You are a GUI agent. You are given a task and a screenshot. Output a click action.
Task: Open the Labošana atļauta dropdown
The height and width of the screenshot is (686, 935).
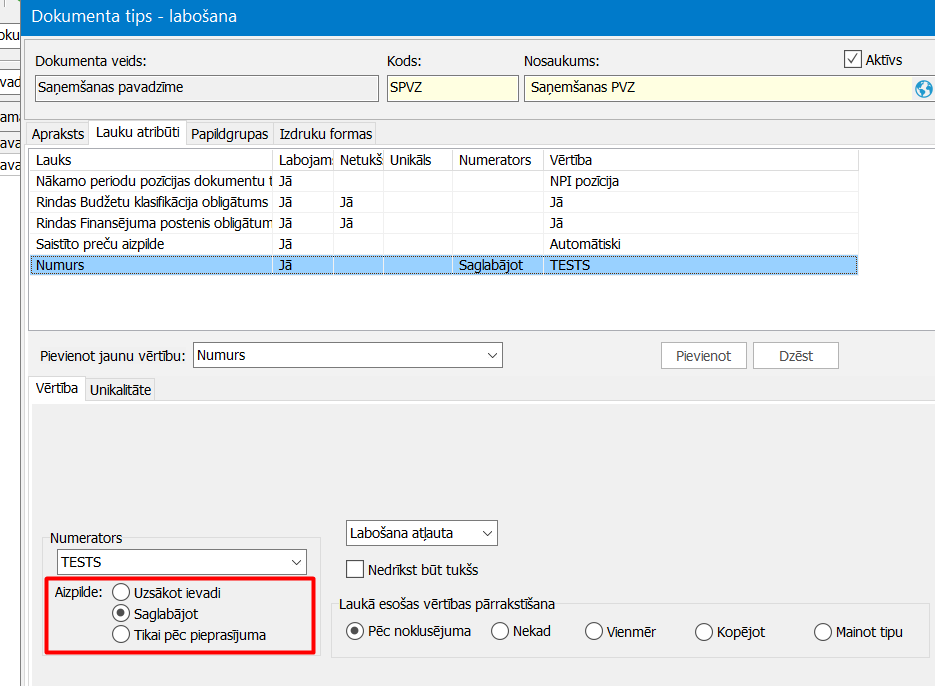pos(486,534)
